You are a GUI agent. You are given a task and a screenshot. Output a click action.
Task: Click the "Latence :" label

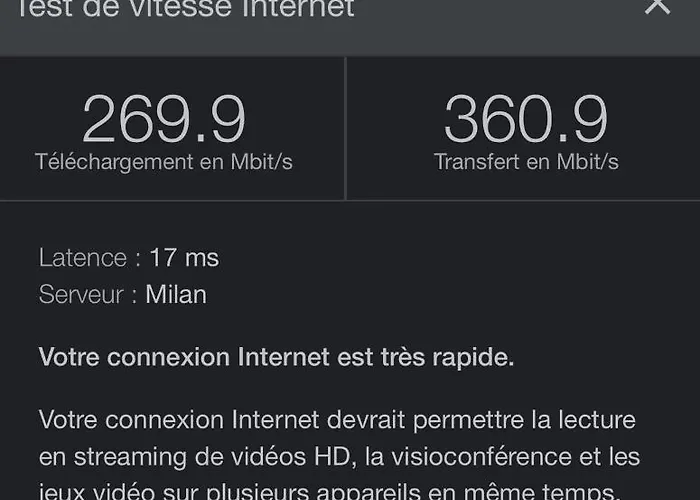point(90,258)
